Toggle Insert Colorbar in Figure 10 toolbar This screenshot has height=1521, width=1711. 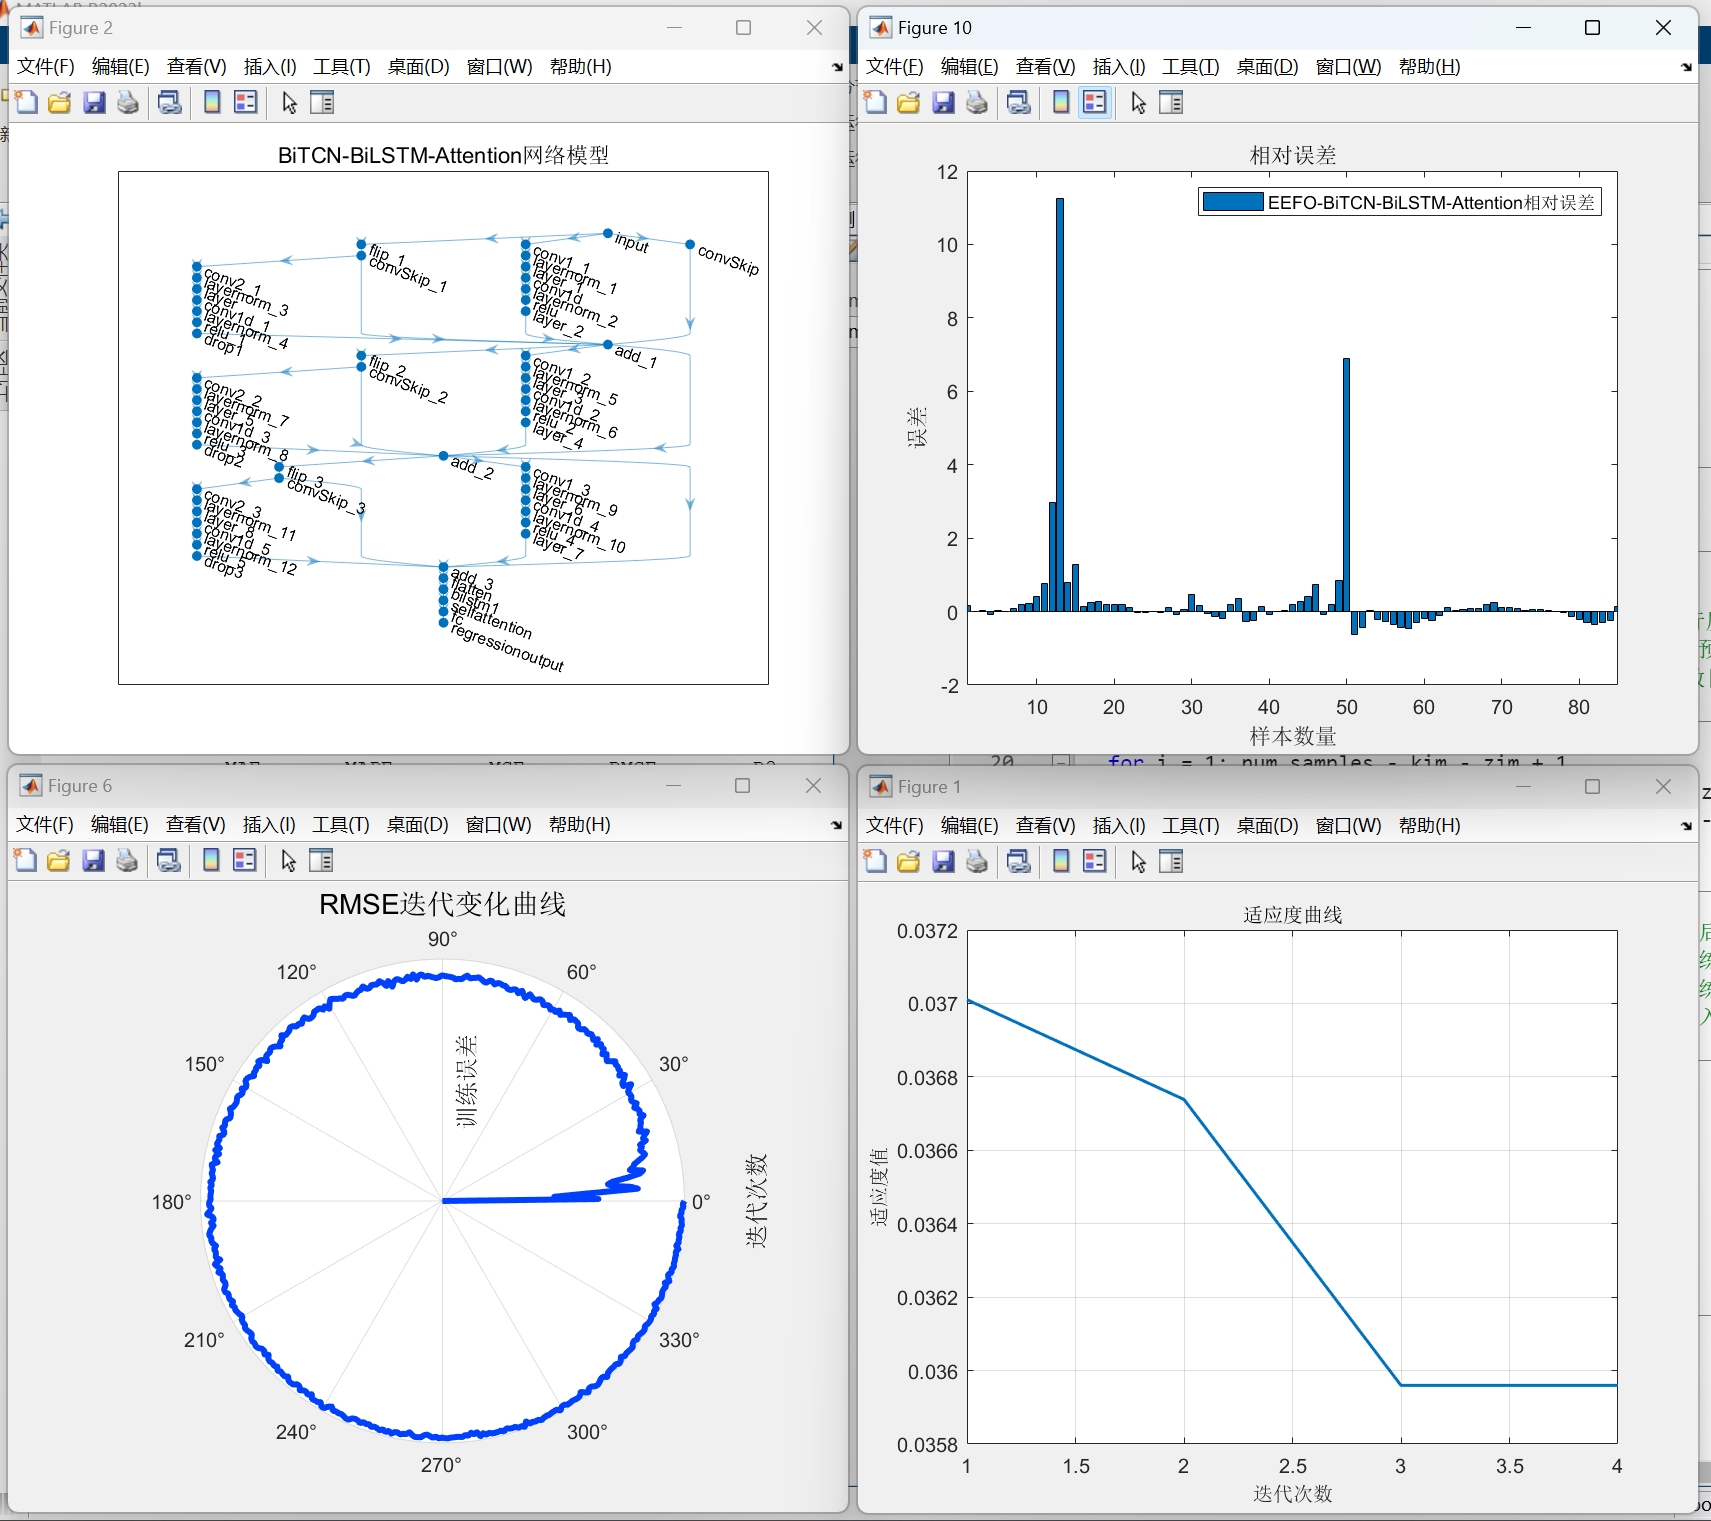coord(1061,102)
